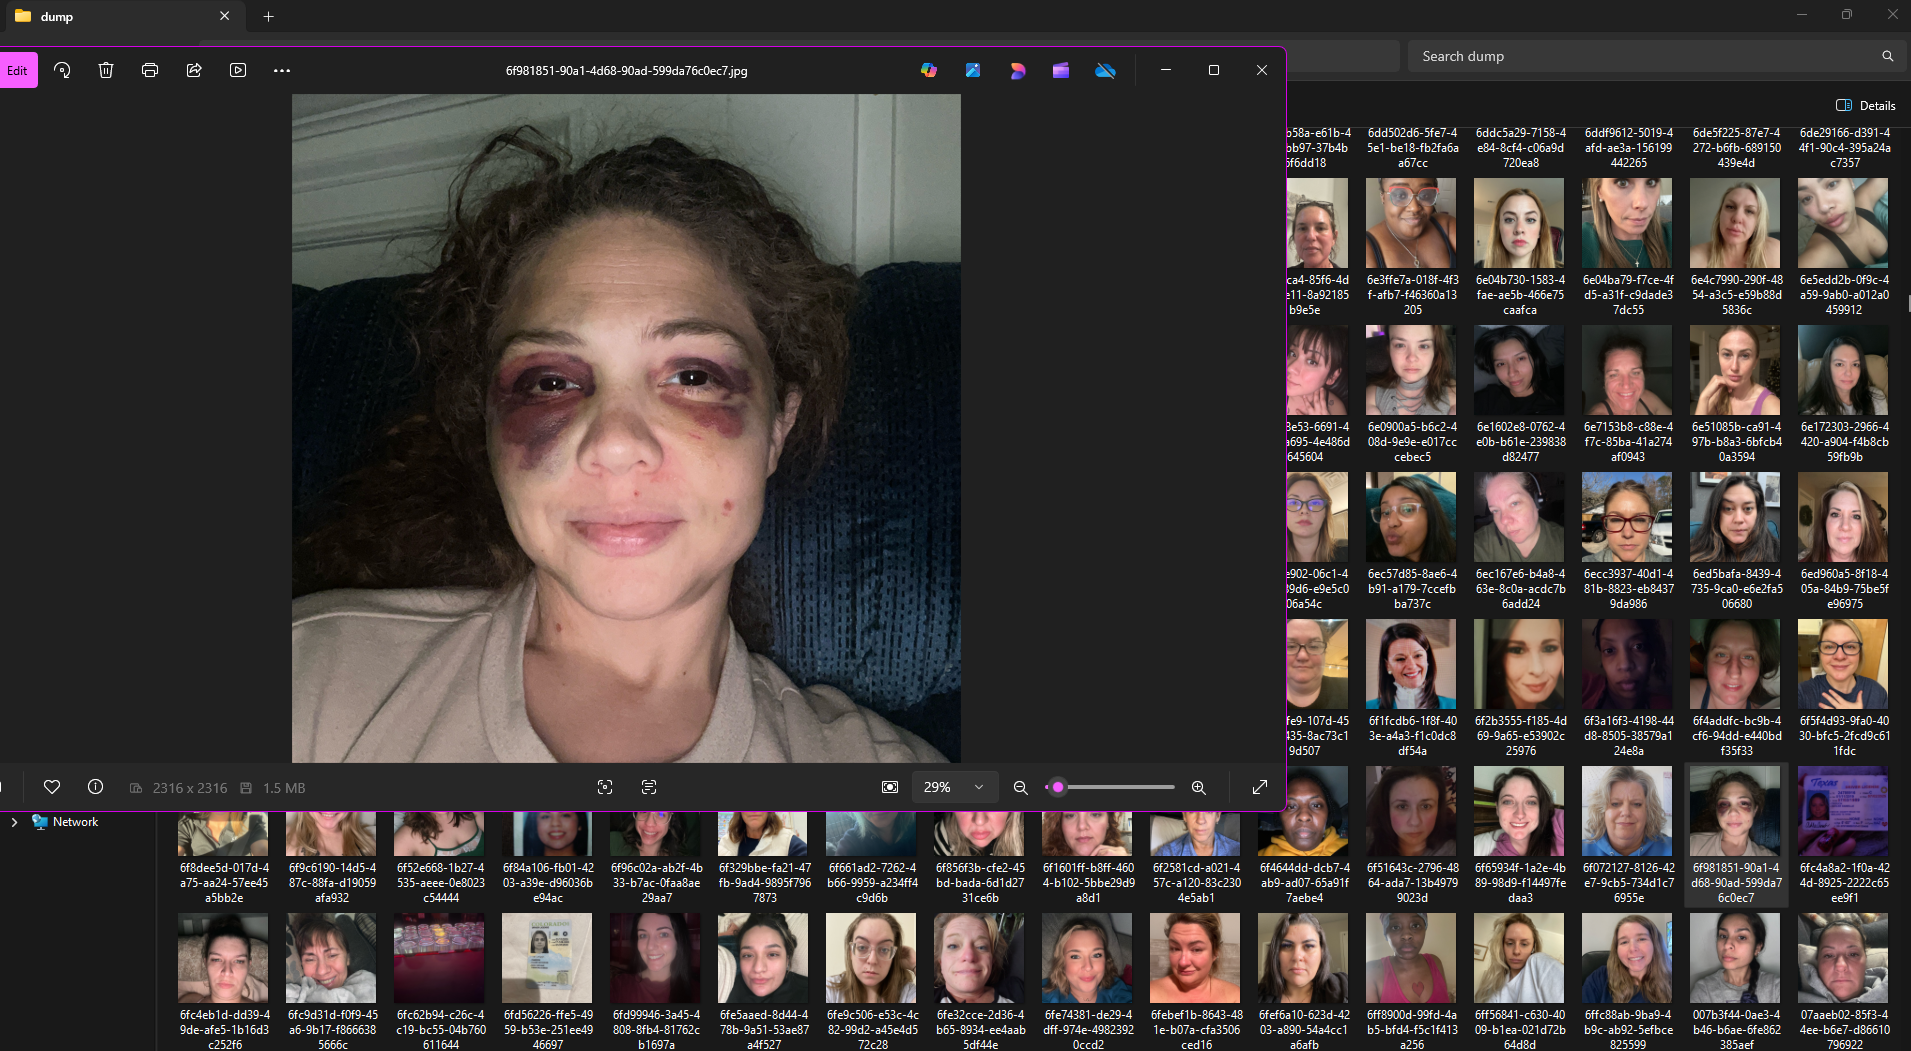Click file name 07aaeb02-85f3-44ee-b6e7-d86610796922
Image resolution: width=1911 pixels, height=1051 pixels.
[x=1844, y=1029]
